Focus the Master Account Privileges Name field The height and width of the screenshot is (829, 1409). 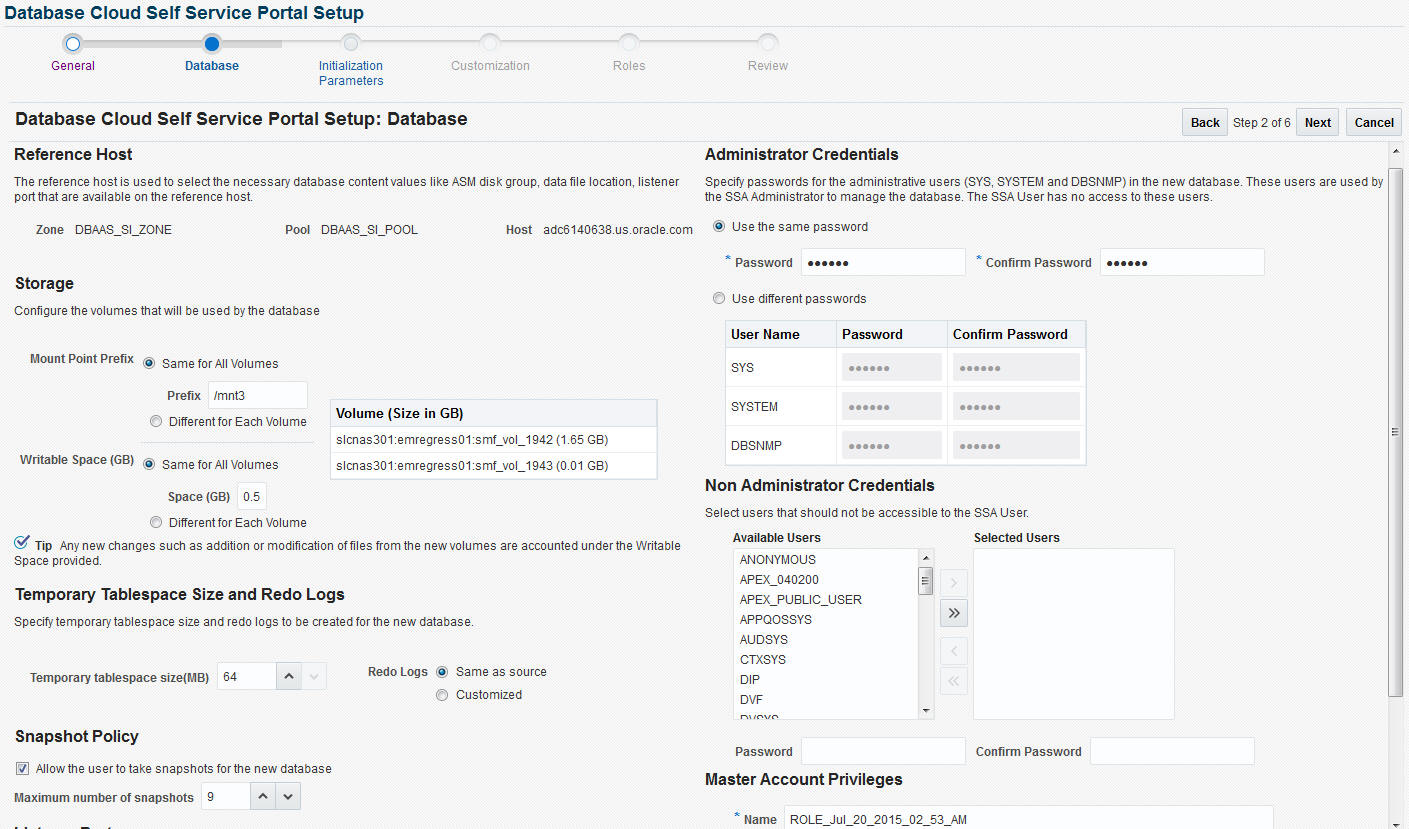(1028, 819)
